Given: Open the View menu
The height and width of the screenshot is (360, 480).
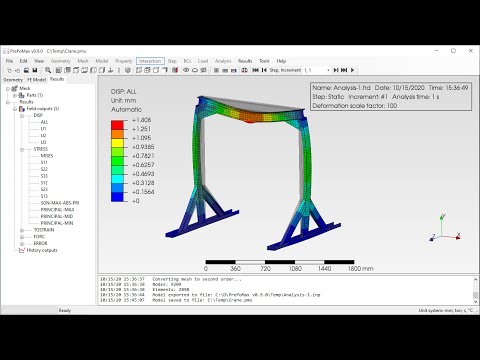Looking at the screenshot, I should point(39,61).
